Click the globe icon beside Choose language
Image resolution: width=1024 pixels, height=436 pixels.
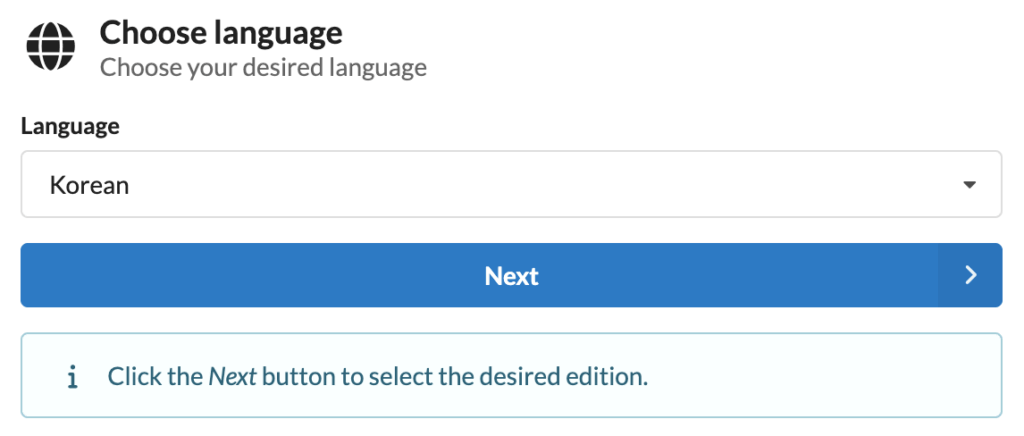pyautogui.click(x=51, y=46)
